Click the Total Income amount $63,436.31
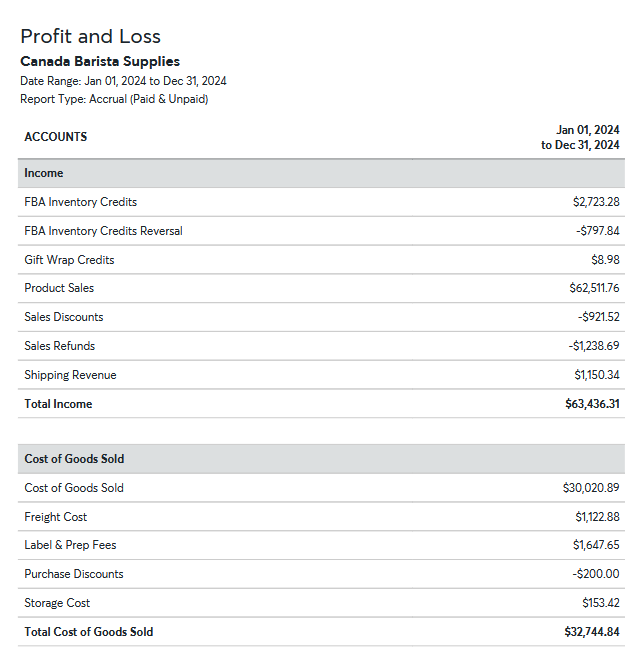This screenshot has width=643, height=663. click(592, 404)
